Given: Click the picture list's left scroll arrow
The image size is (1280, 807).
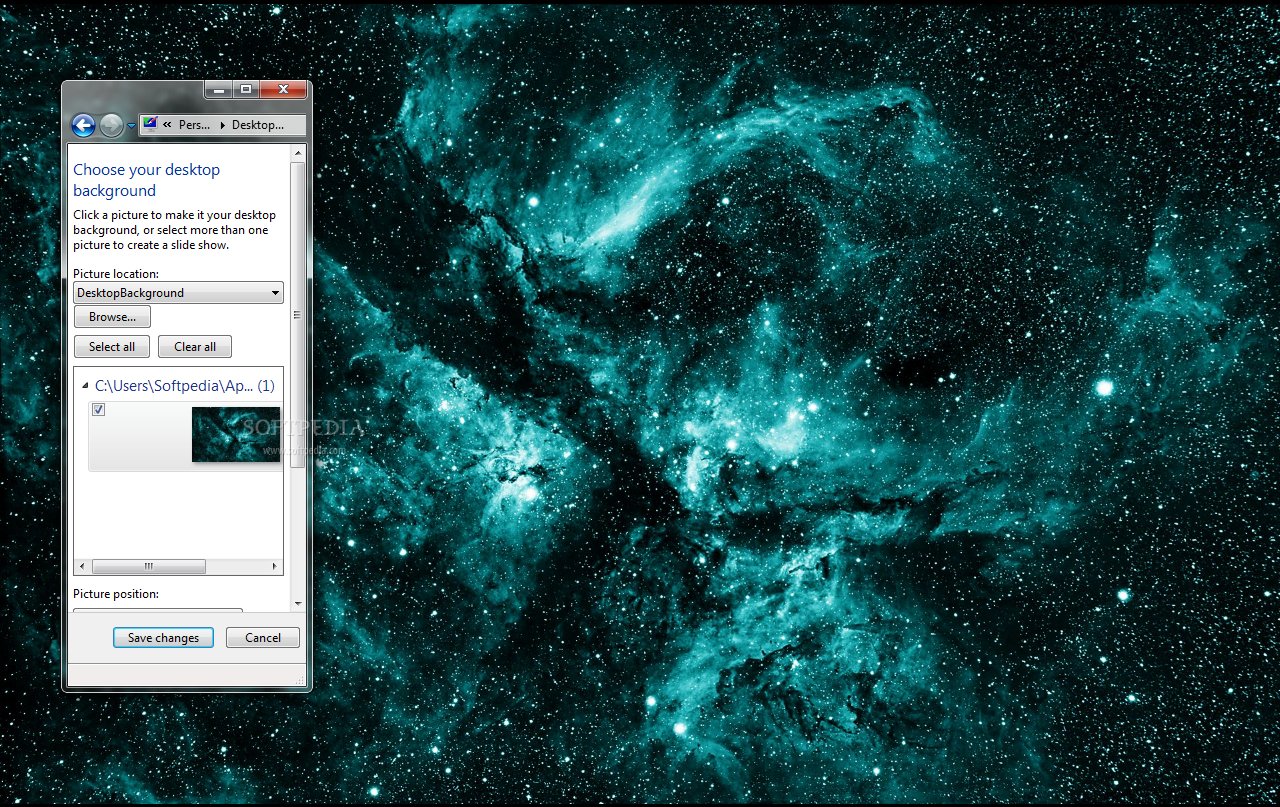Looking at the screenshot, I should click(82, 567).
